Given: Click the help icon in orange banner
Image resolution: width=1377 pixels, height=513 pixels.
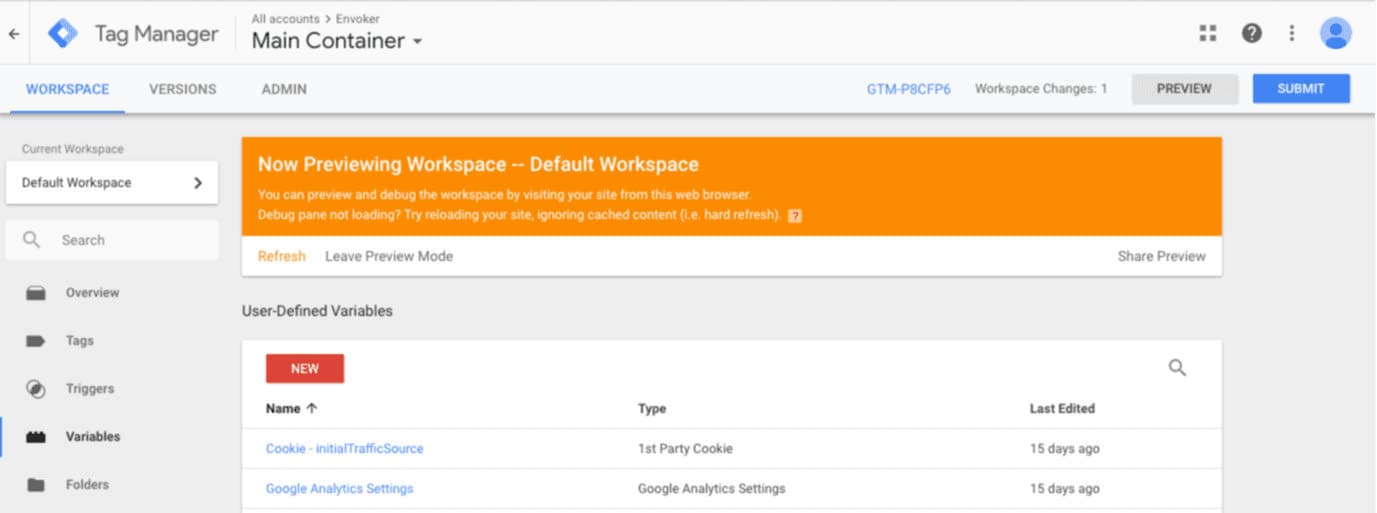Looking at the screenshot, I should 795,215.
